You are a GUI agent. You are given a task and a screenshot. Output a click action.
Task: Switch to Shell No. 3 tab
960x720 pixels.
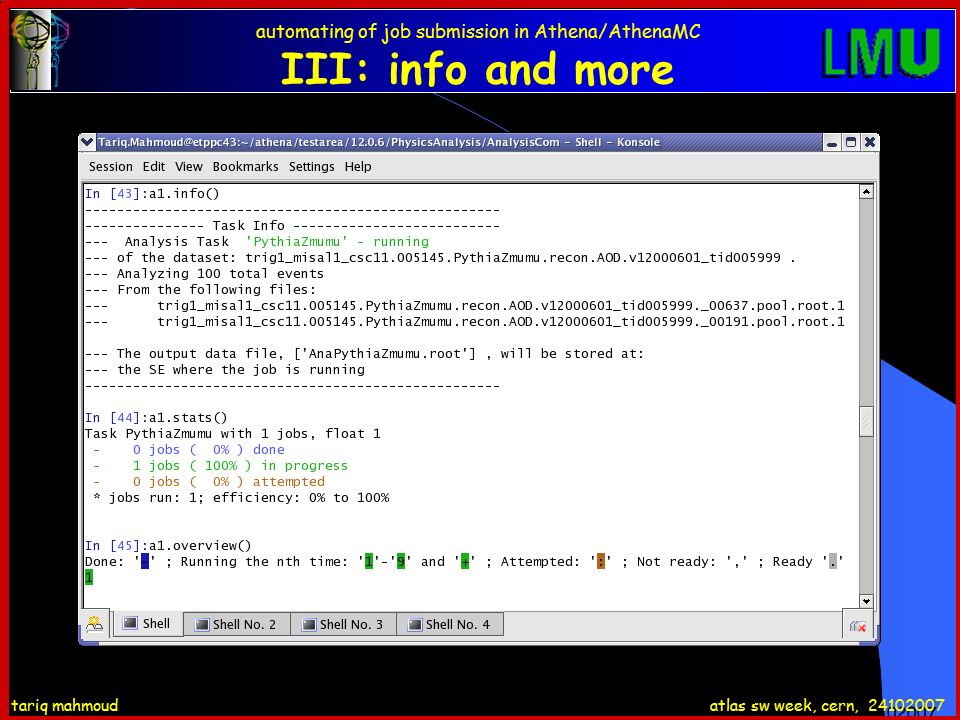click(343, 624)
